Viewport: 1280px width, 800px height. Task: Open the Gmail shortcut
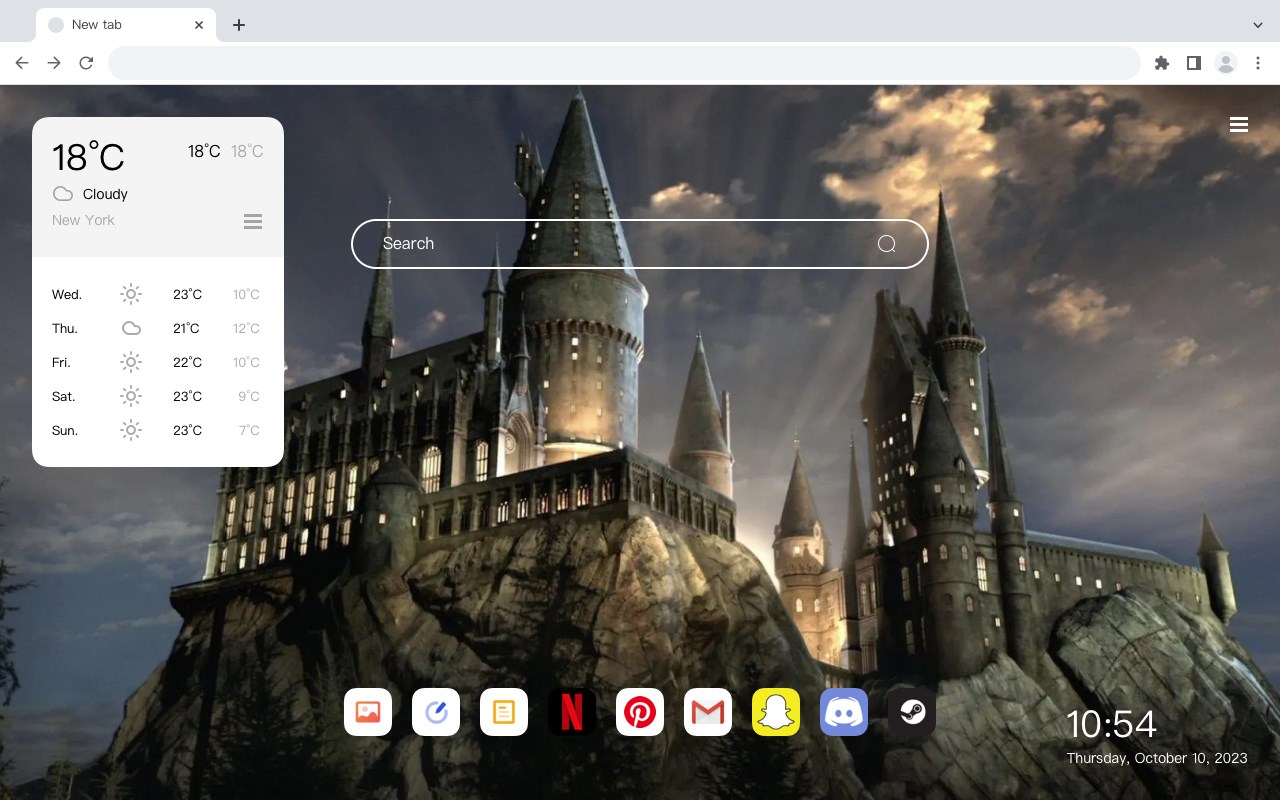coord(708,712)
